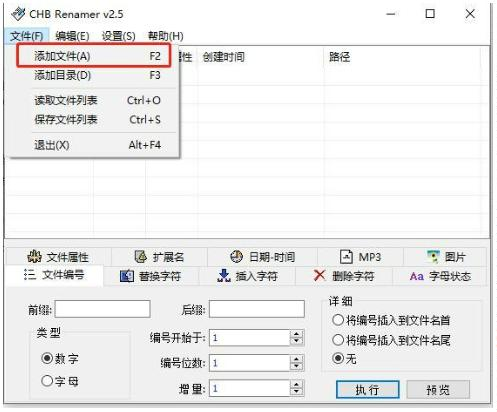Click the 文件编号 list icon

pos(30,275)
